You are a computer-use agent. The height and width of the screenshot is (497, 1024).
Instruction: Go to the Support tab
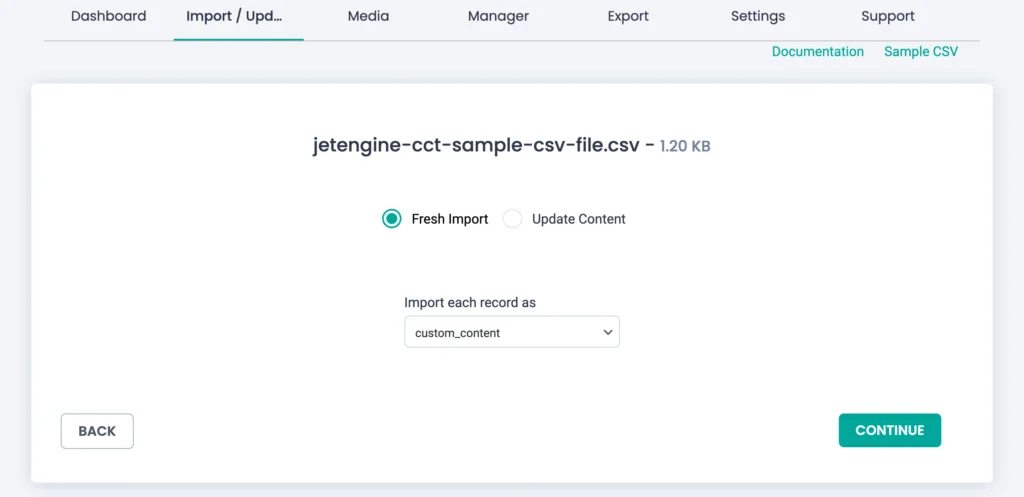point(888,16)
